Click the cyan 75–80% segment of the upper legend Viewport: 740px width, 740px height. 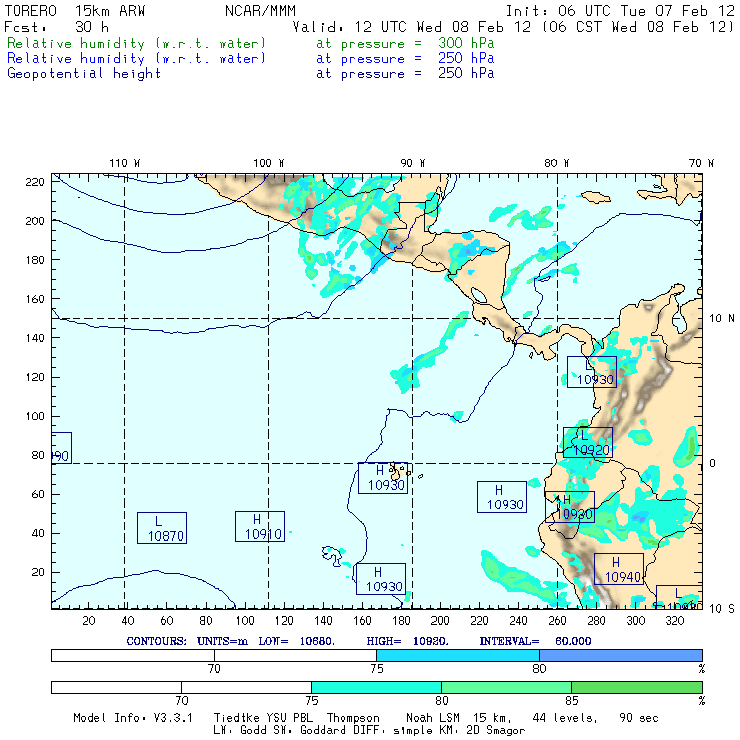coord(458,655)
